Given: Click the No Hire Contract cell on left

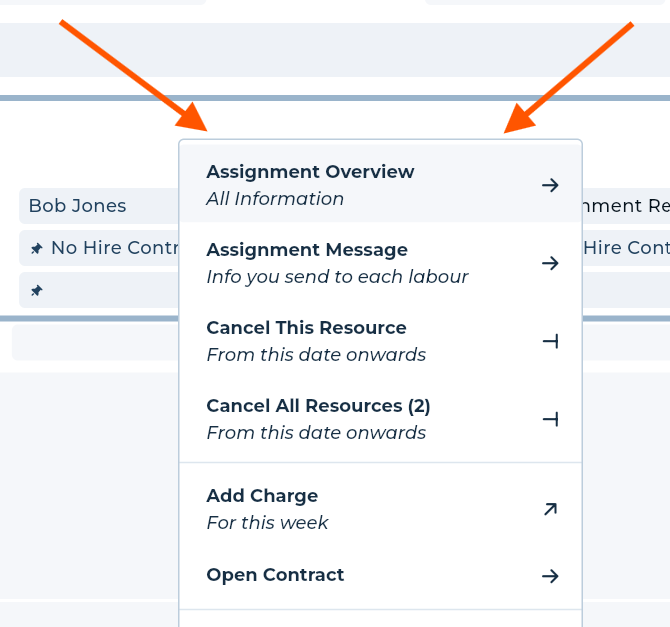Looking at the screenshot, I should pos(99,248).
